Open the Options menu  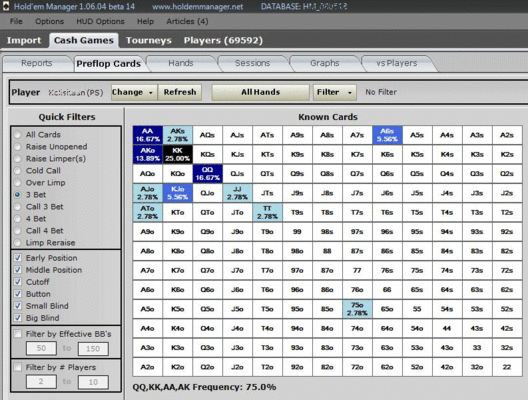(x=50, y=22)
